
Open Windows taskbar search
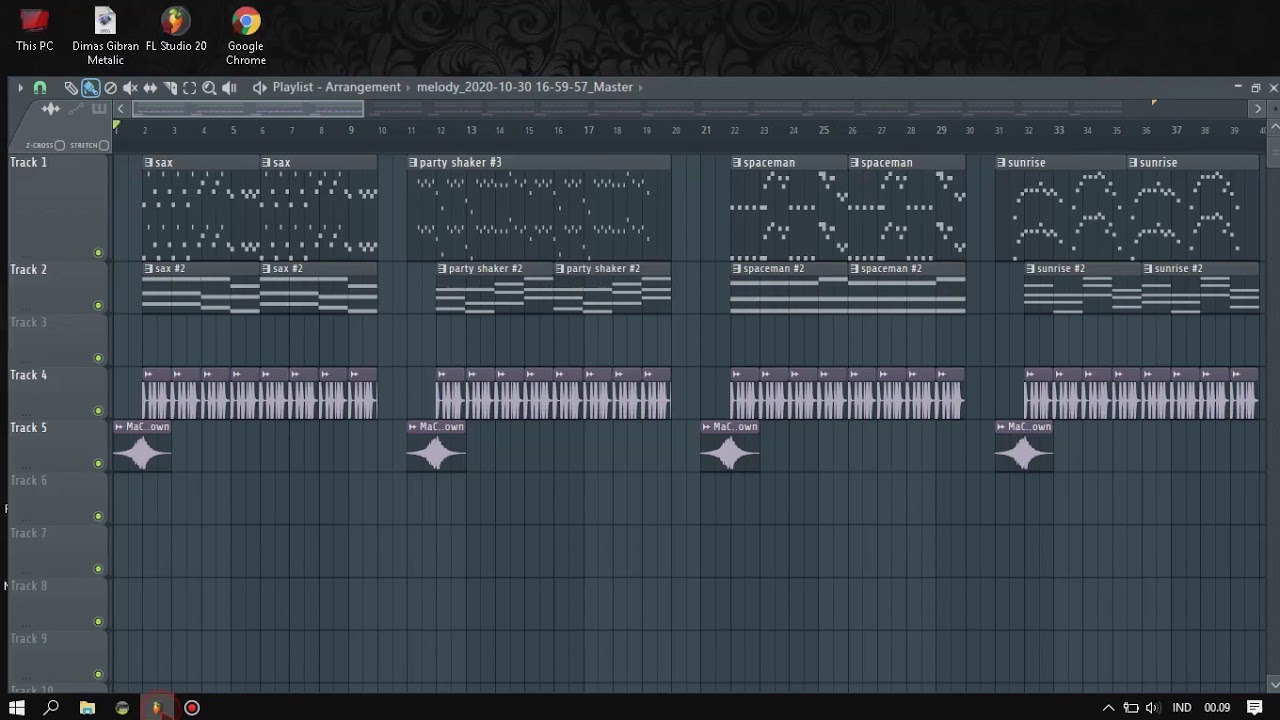click(x=52, y=708)
